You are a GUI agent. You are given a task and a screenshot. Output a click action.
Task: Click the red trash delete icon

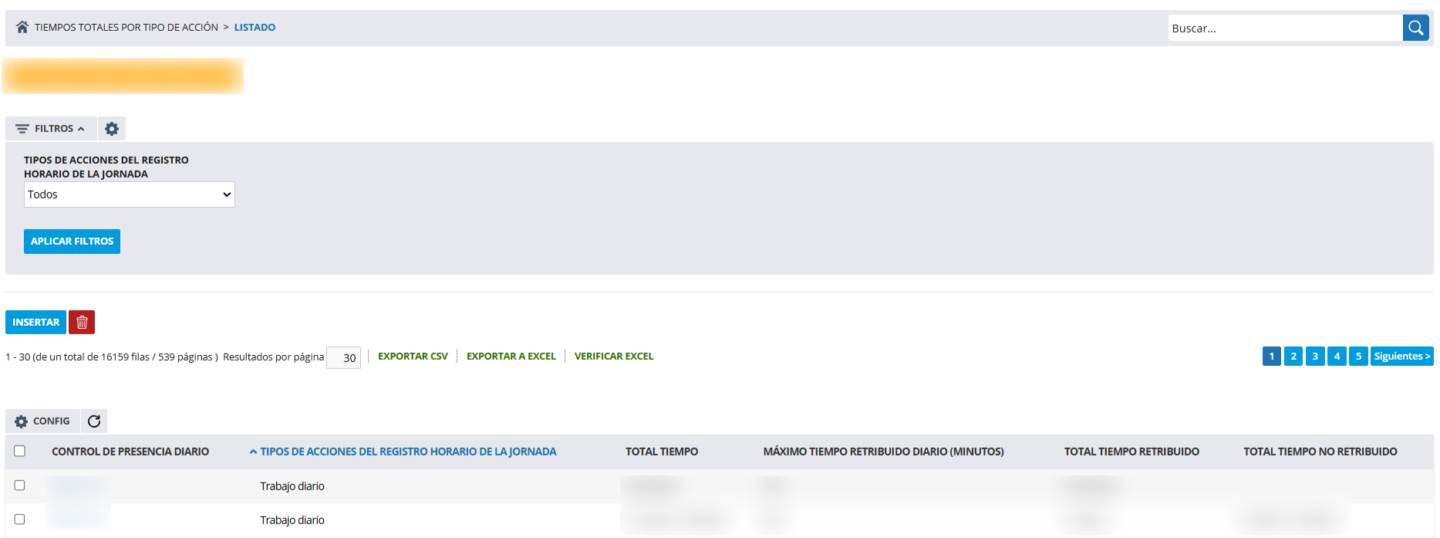pyautogui.click(x=82, y=322)
